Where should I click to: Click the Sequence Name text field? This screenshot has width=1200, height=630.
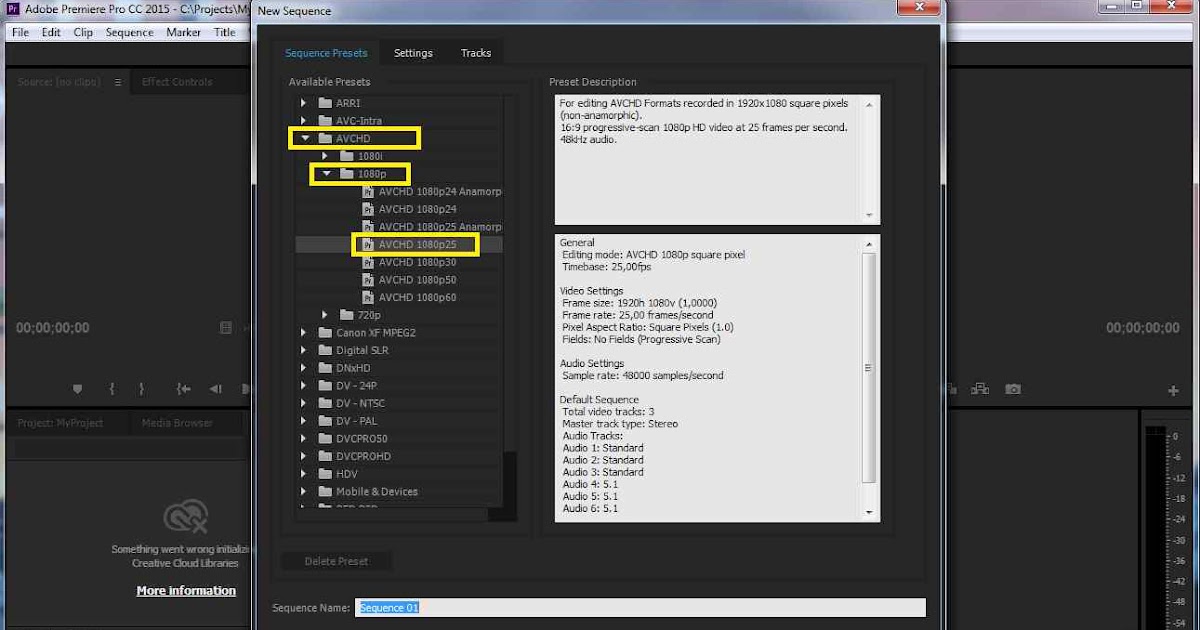pyautogui.click(x=640, y=608)
